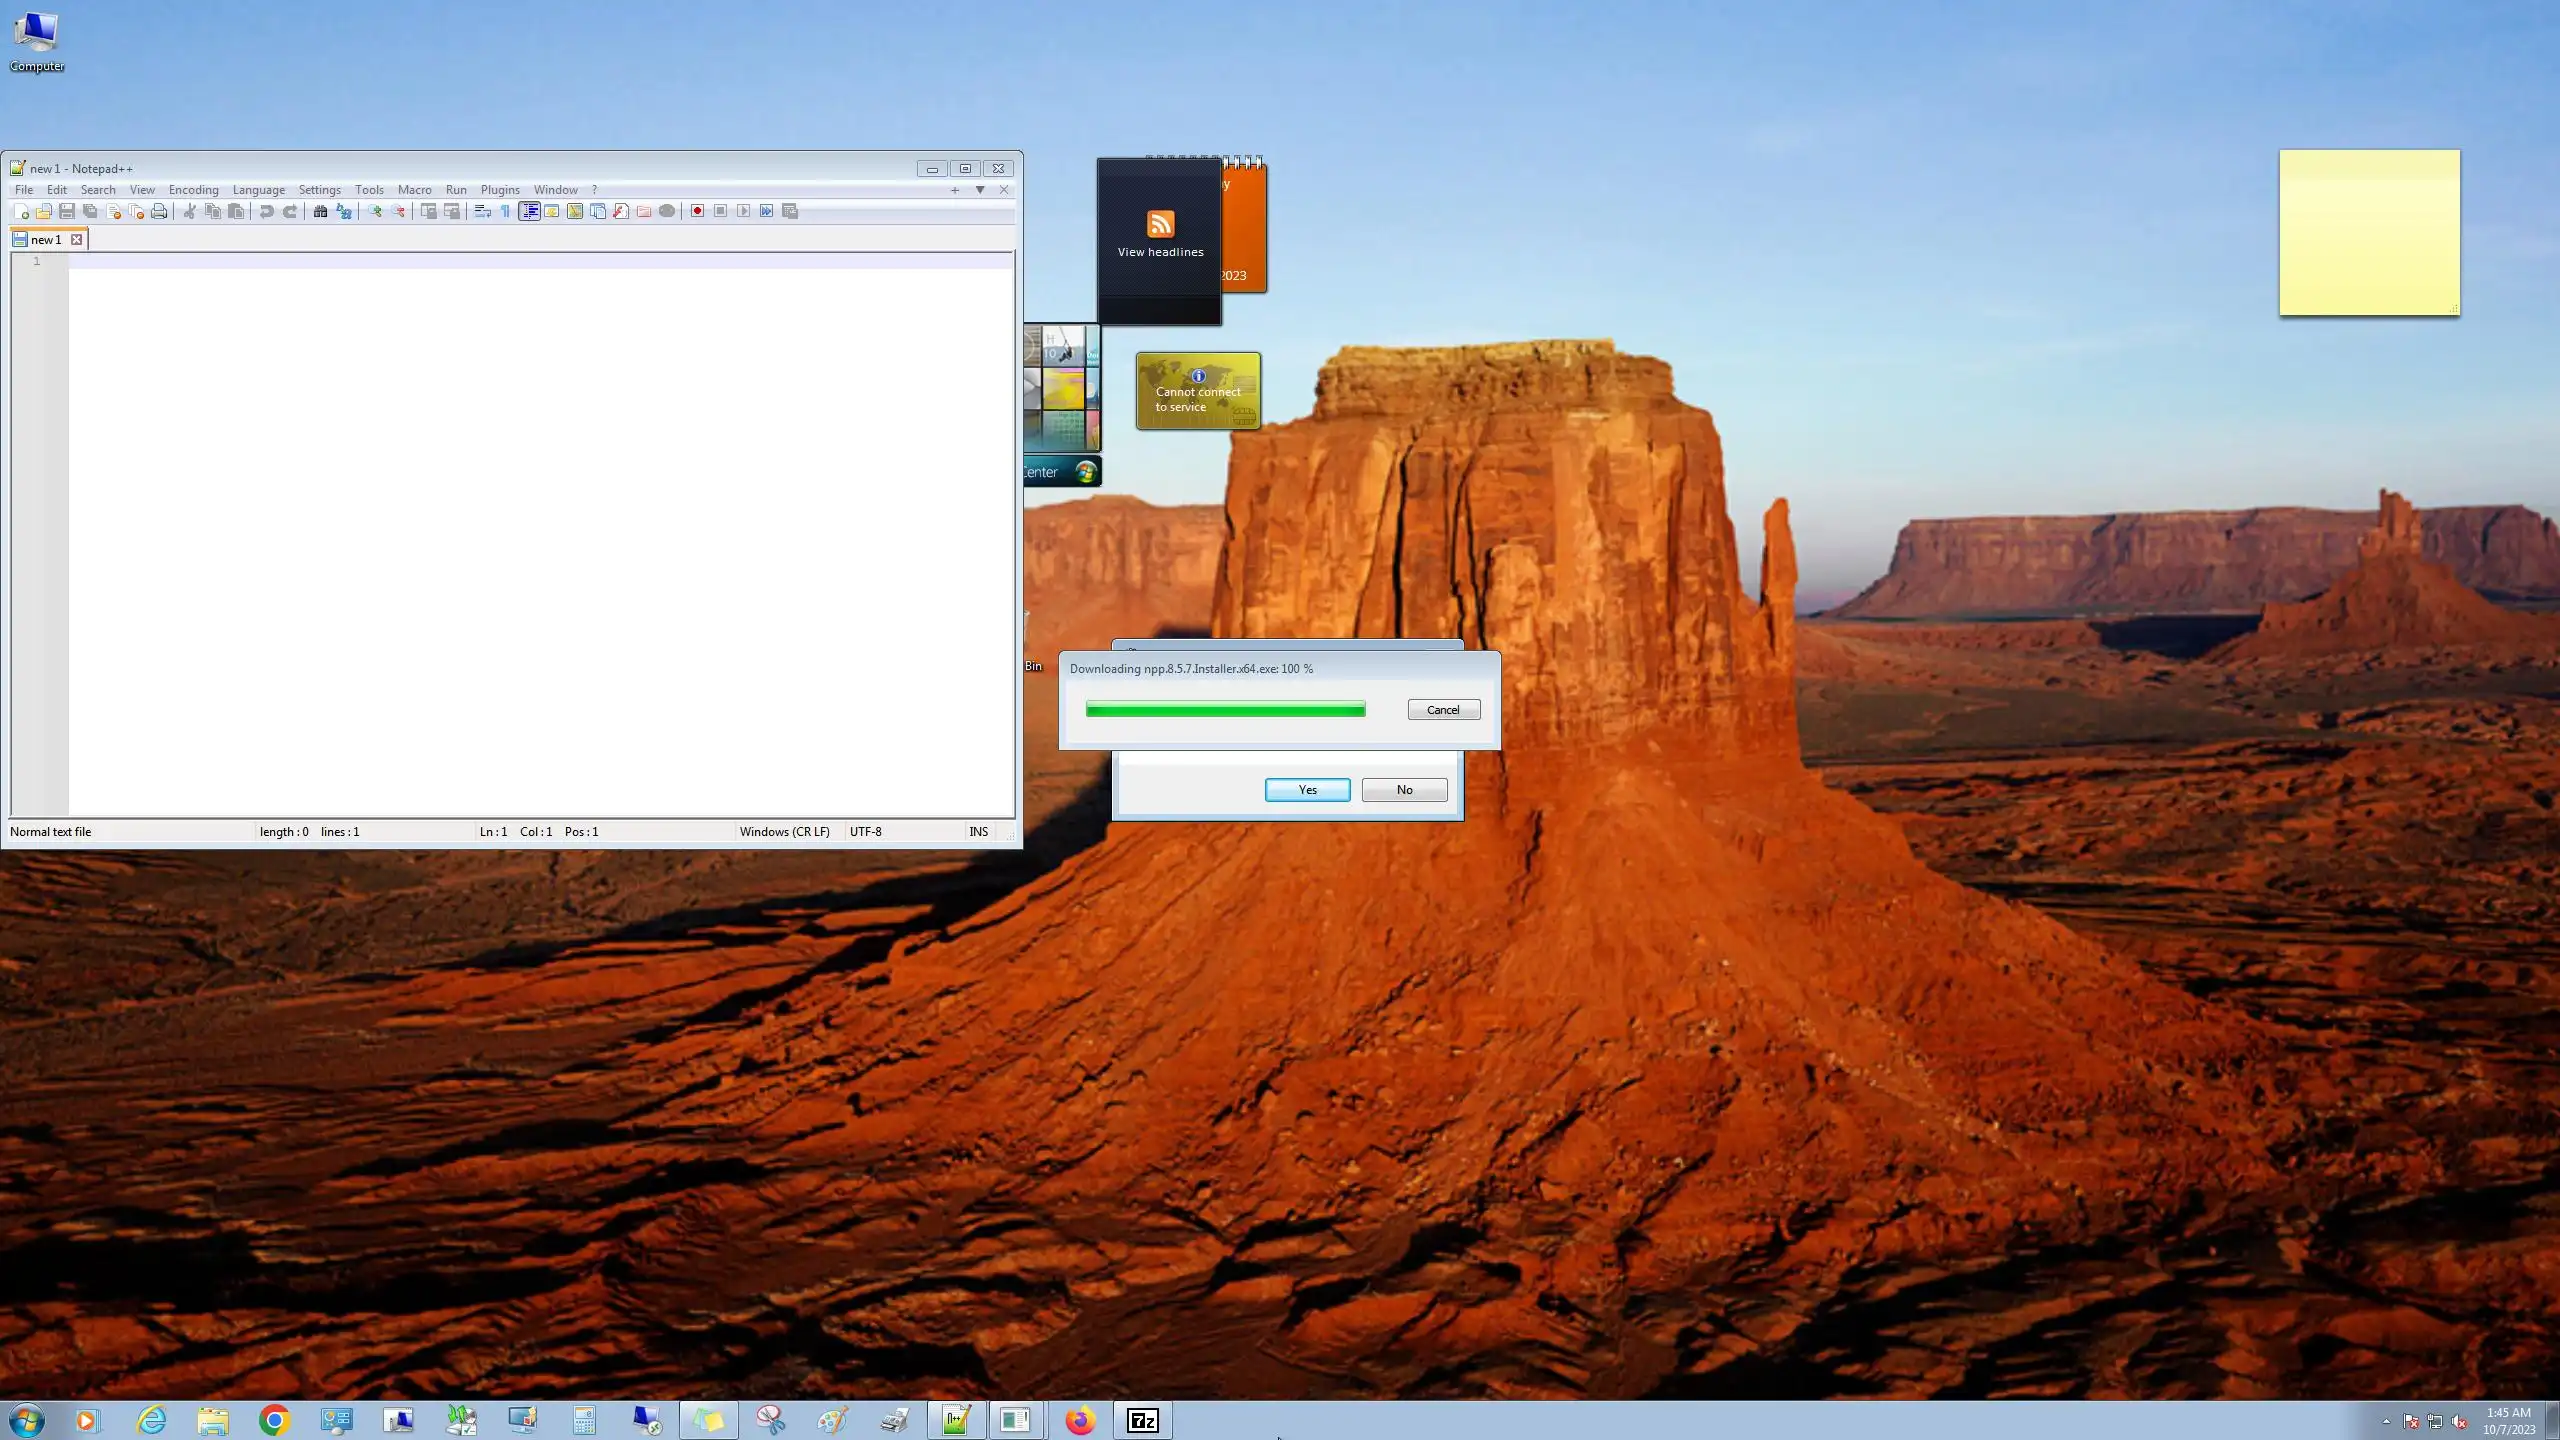The image size is (2560, 1440).
Task: Open the Encoding menu
Action: click(x=193, y=190)
